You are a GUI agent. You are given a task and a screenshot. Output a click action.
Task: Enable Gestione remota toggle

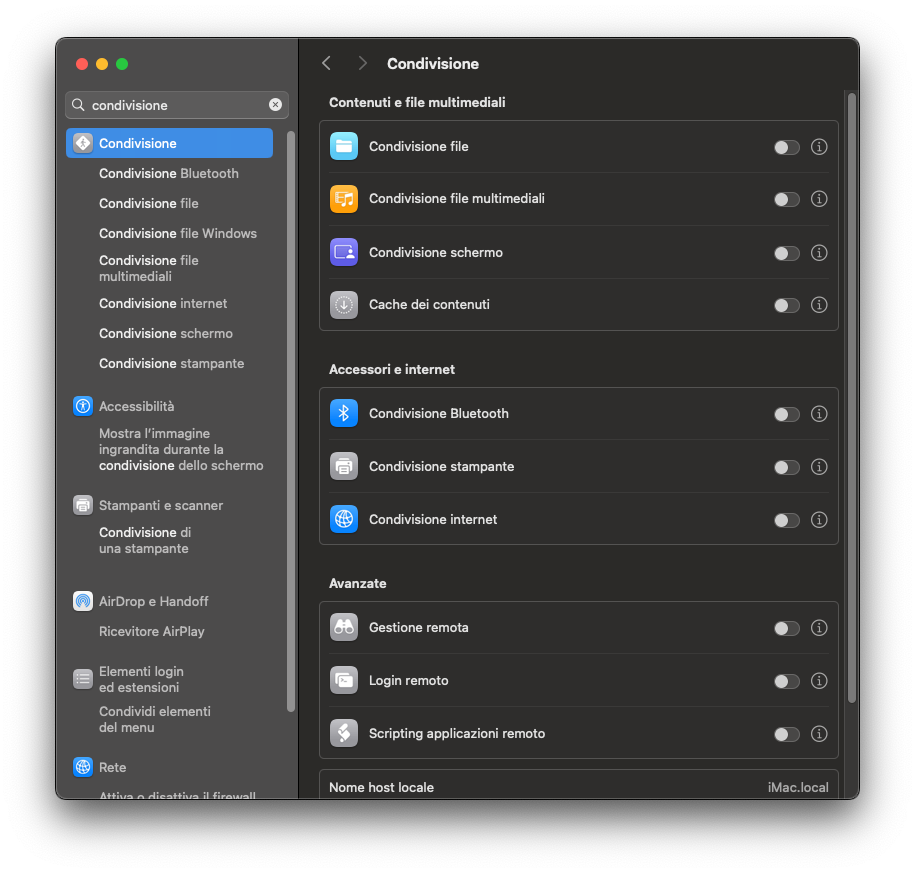point(787,628)
